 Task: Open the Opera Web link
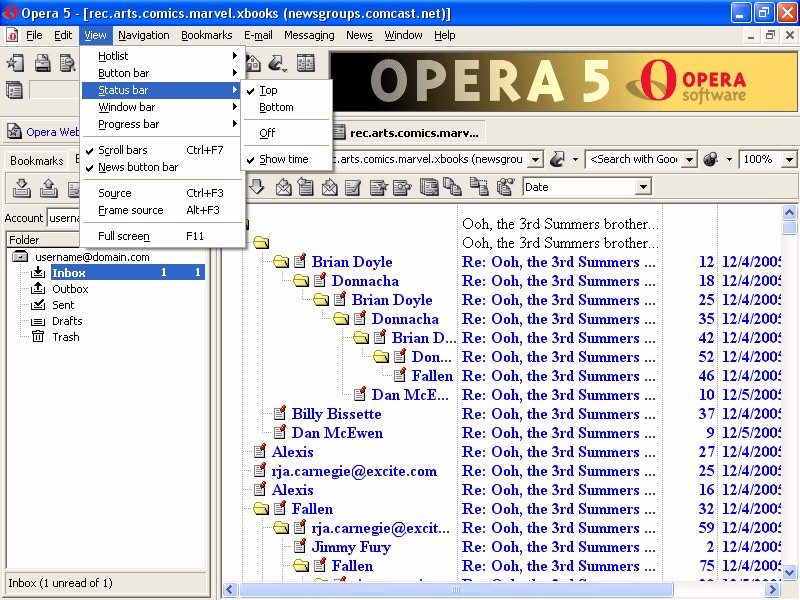tap(52, 132)
